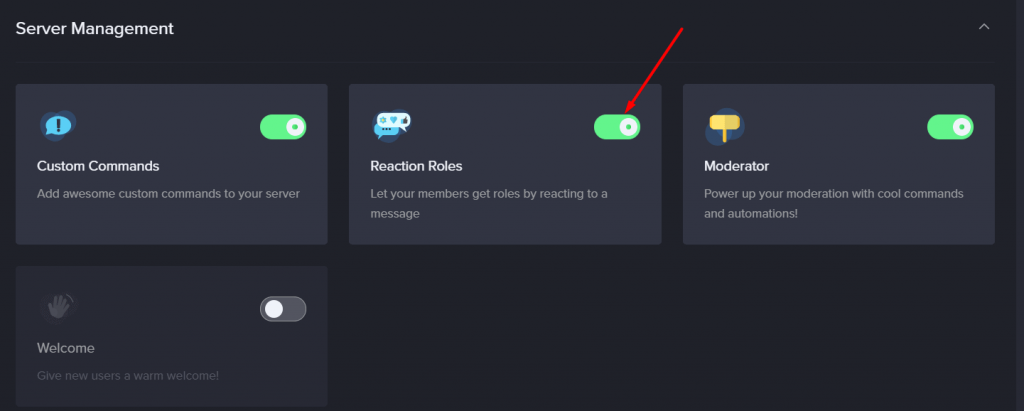Click the Reaction Roles chat bubbles icon
Viewport: 1024px width, 411px height.
(x=392, y=125)
